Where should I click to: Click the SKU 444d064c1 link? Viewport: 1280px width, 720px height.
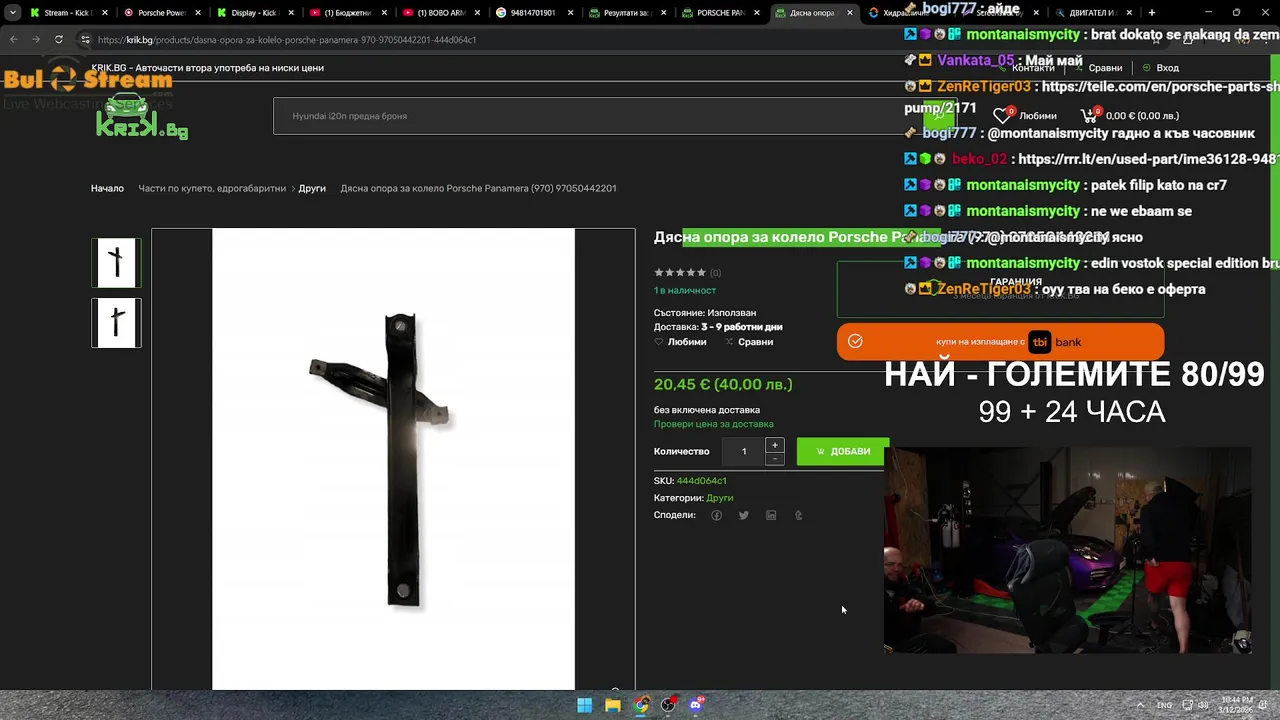click(x=701, y=481)
